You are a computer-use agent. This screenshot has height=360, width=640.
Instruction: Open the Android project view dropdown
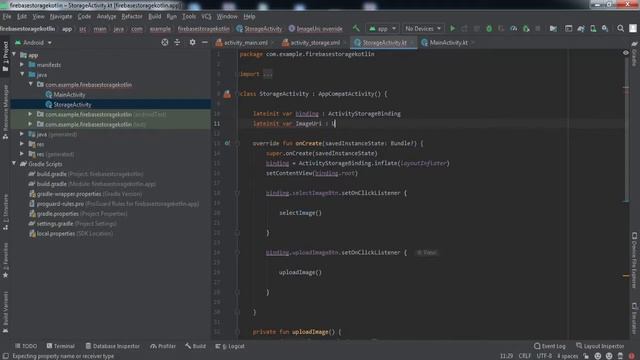pyautogui.click(x=33, y=42)
